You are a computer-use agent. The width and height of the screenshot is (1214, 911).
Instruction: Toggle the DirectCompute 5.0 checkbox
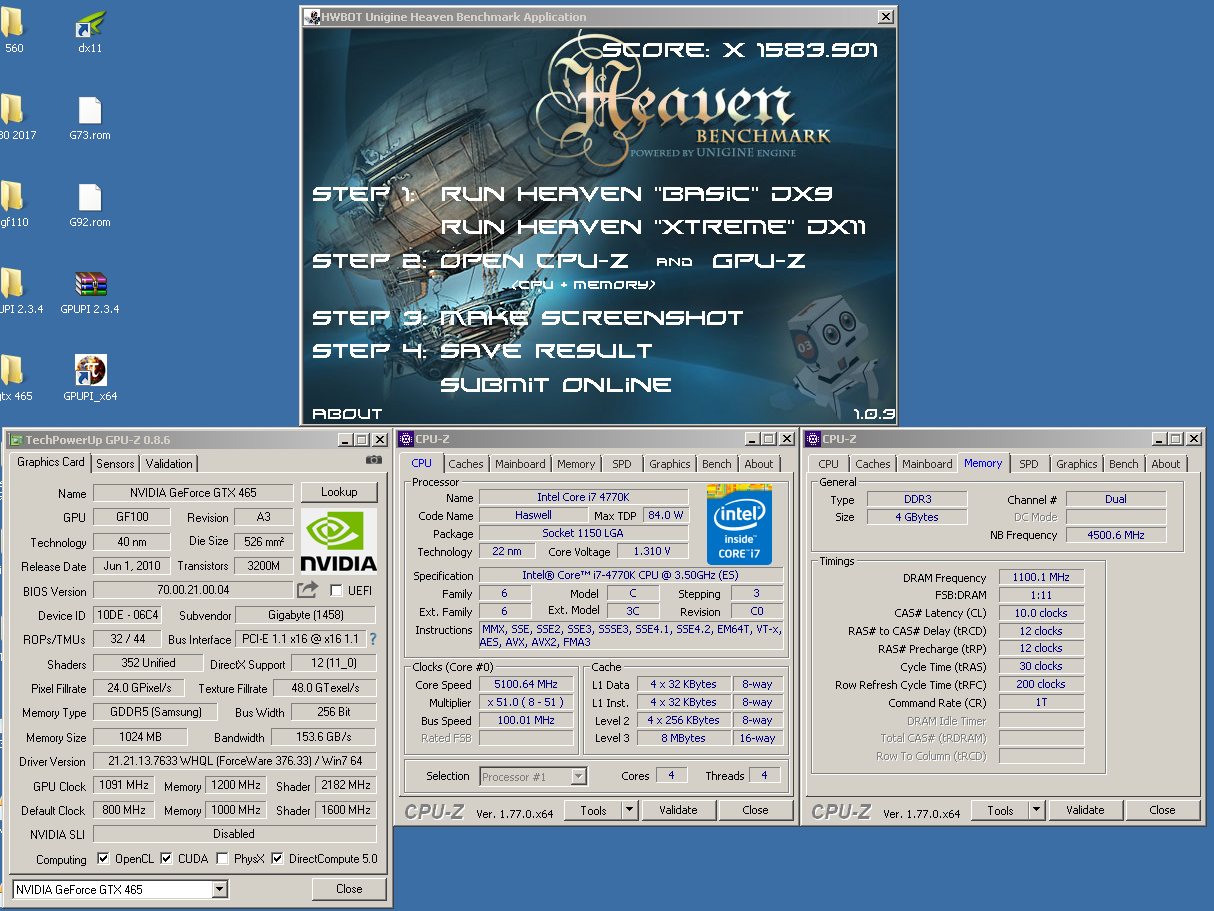279,859
